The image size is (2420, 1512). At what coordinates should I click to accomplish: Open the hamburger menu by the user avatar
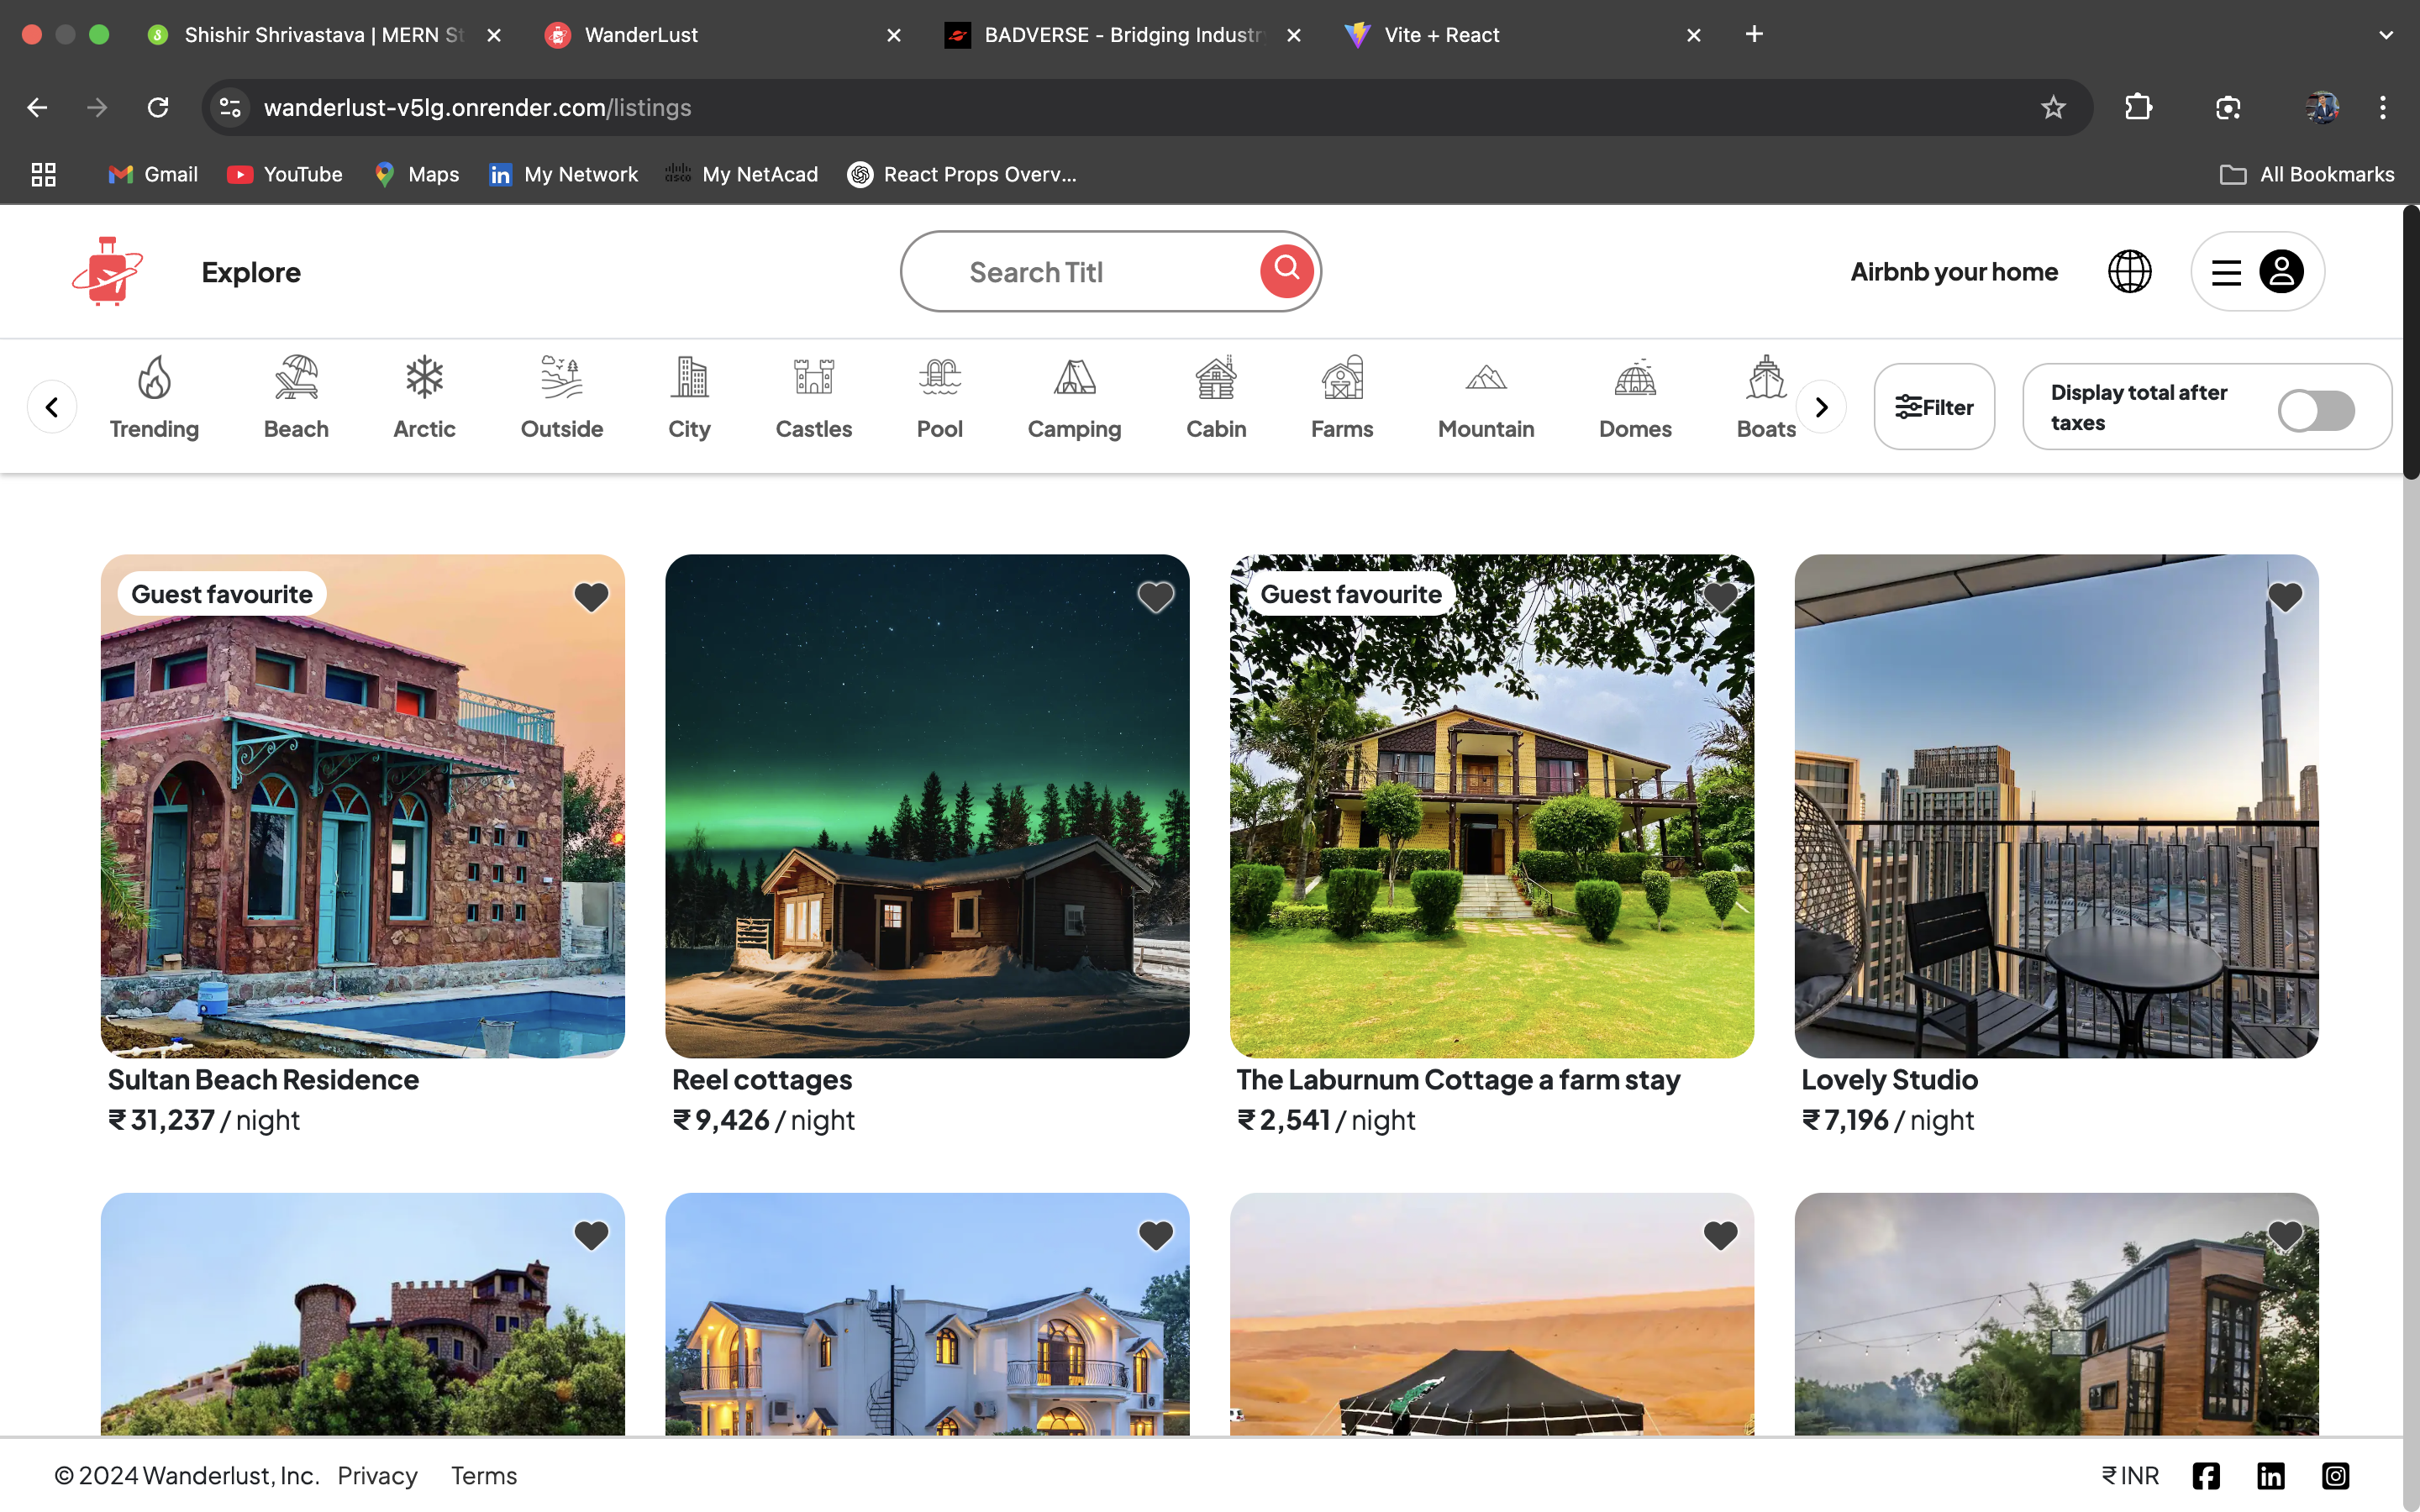(2226, 272)
